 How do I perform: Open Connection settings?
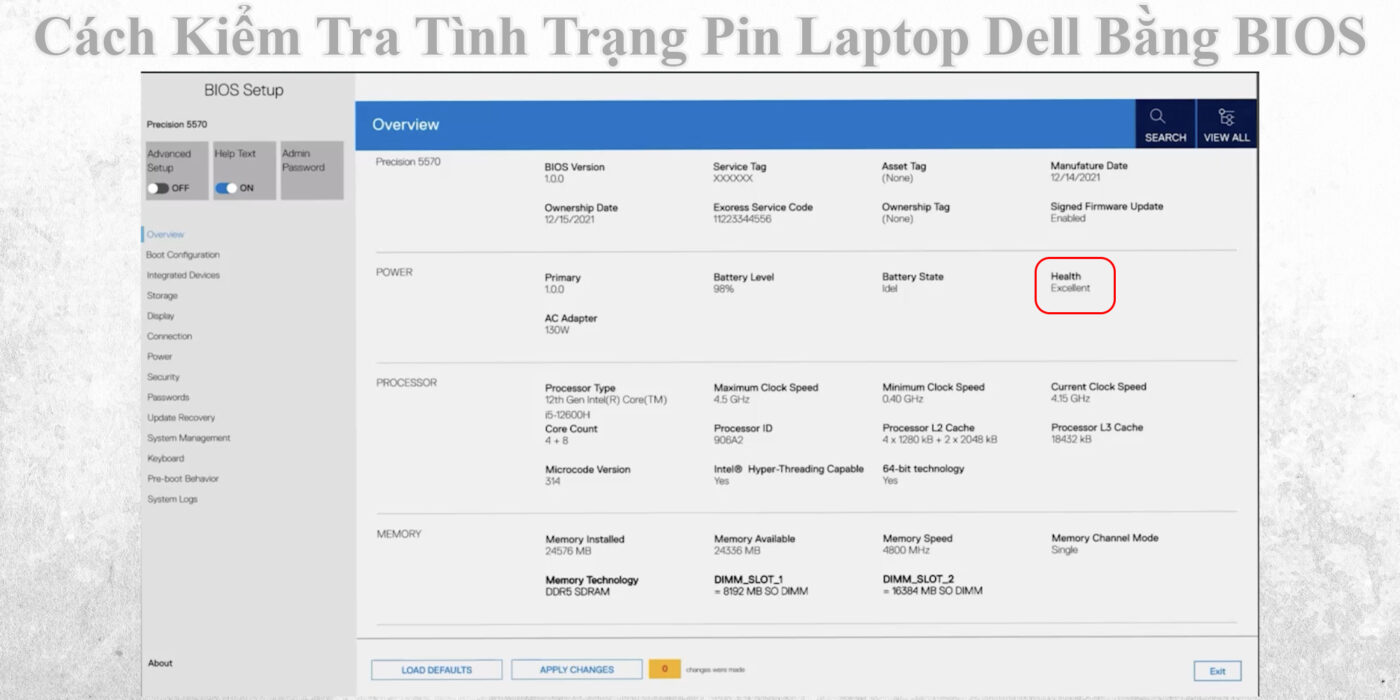click(x=169, y=336)
